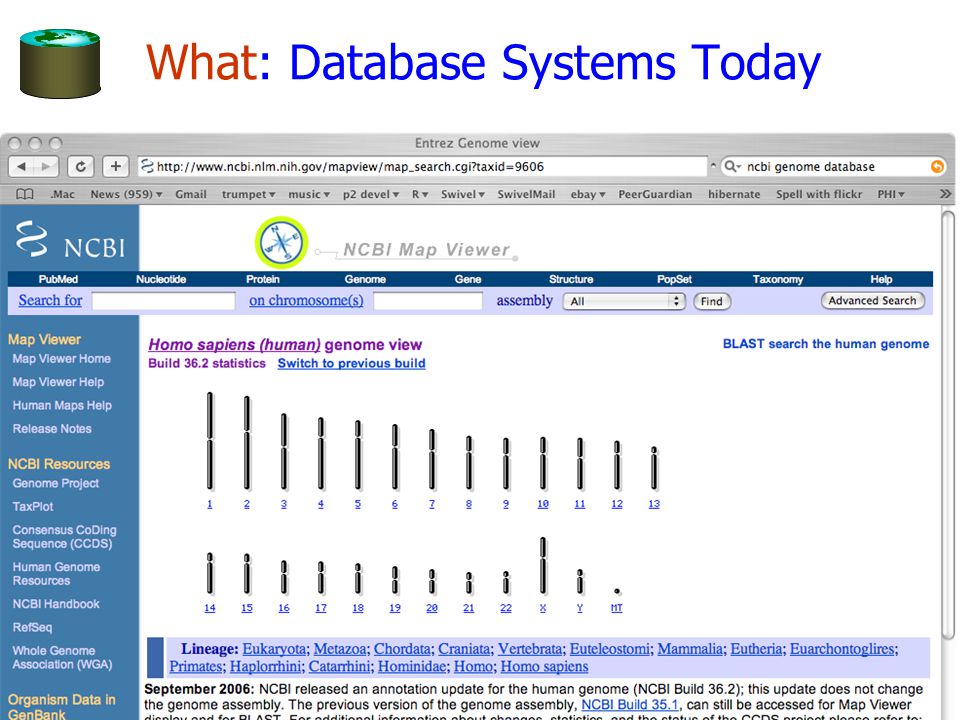The height and width of the screenshot is (720, 960).
Task: Add bookmark with the plus button
Action: click(x=115, y=166)
